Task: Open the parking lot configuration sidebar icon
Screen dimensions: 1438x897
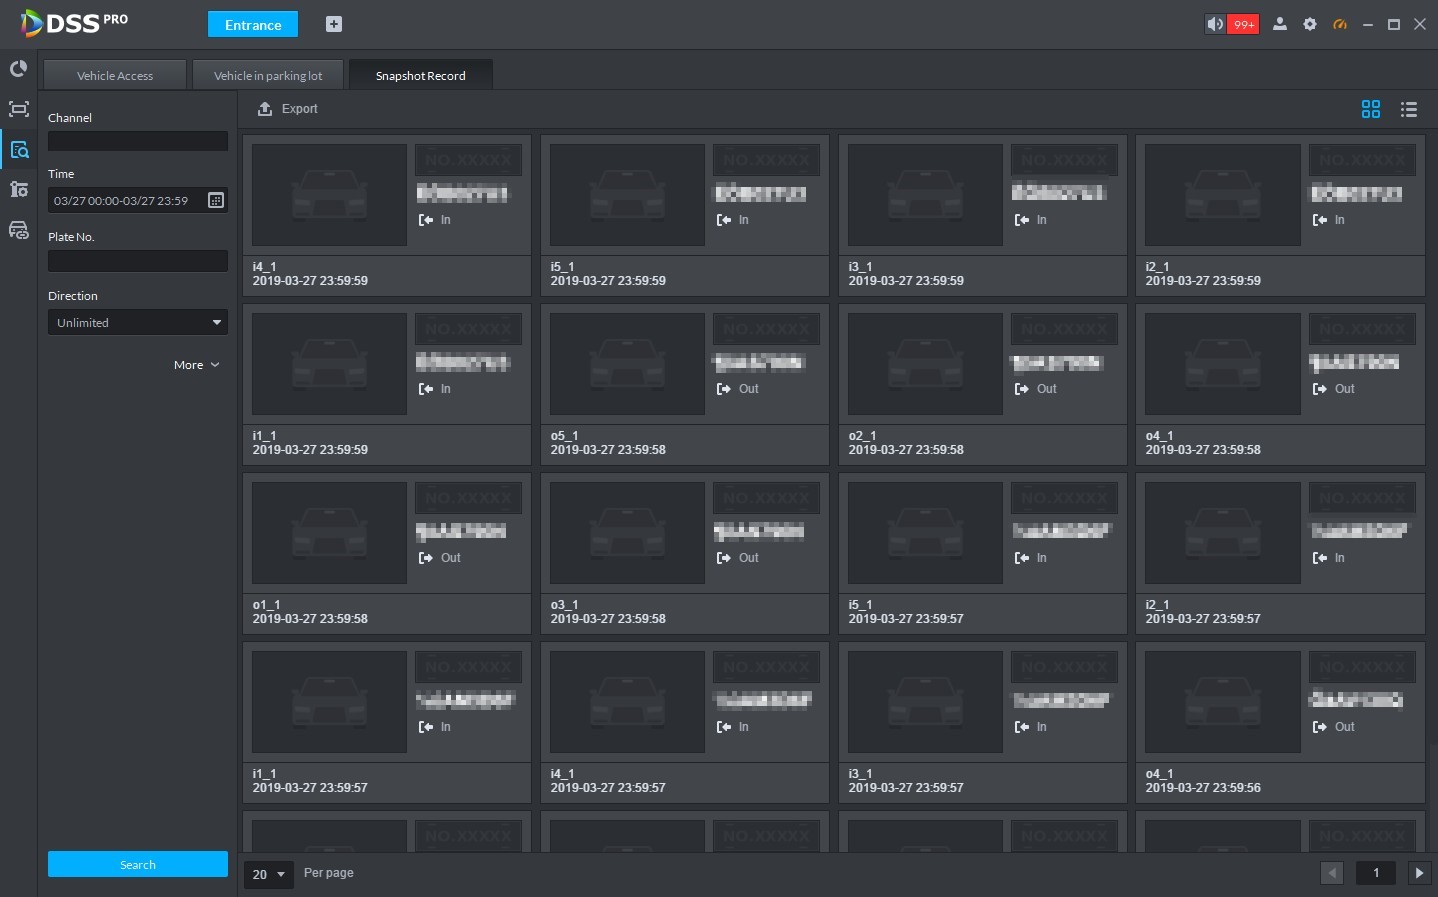Action: click(18, 189)
